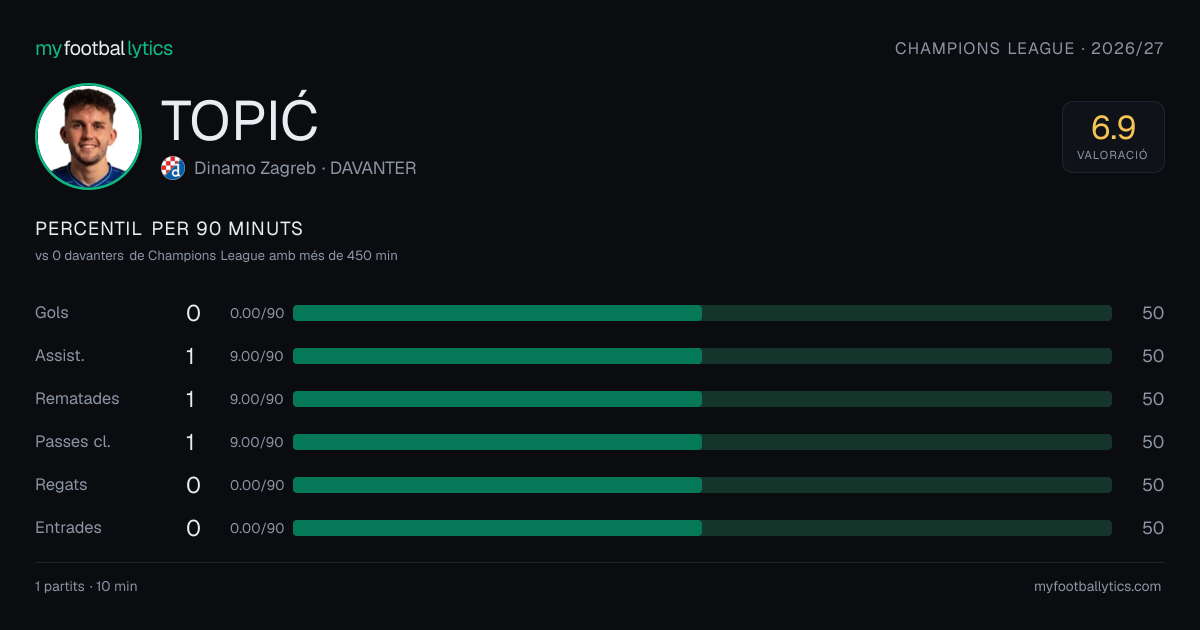Click the Rematades stat label

77,399
